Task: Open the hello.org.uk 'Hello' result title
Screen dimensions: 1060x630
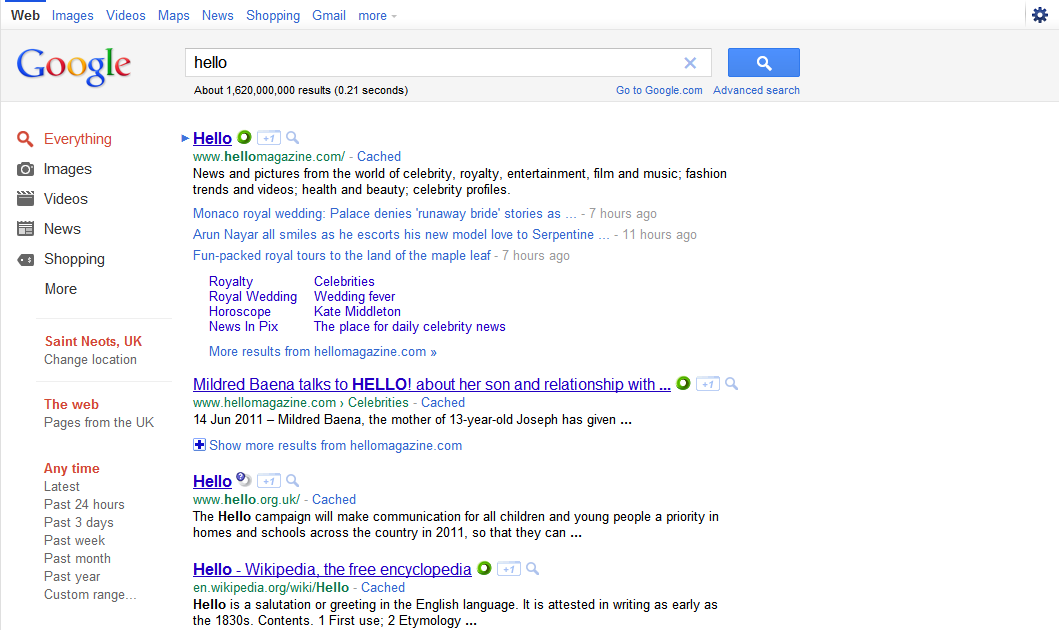Action: click(x=212, y=481)
